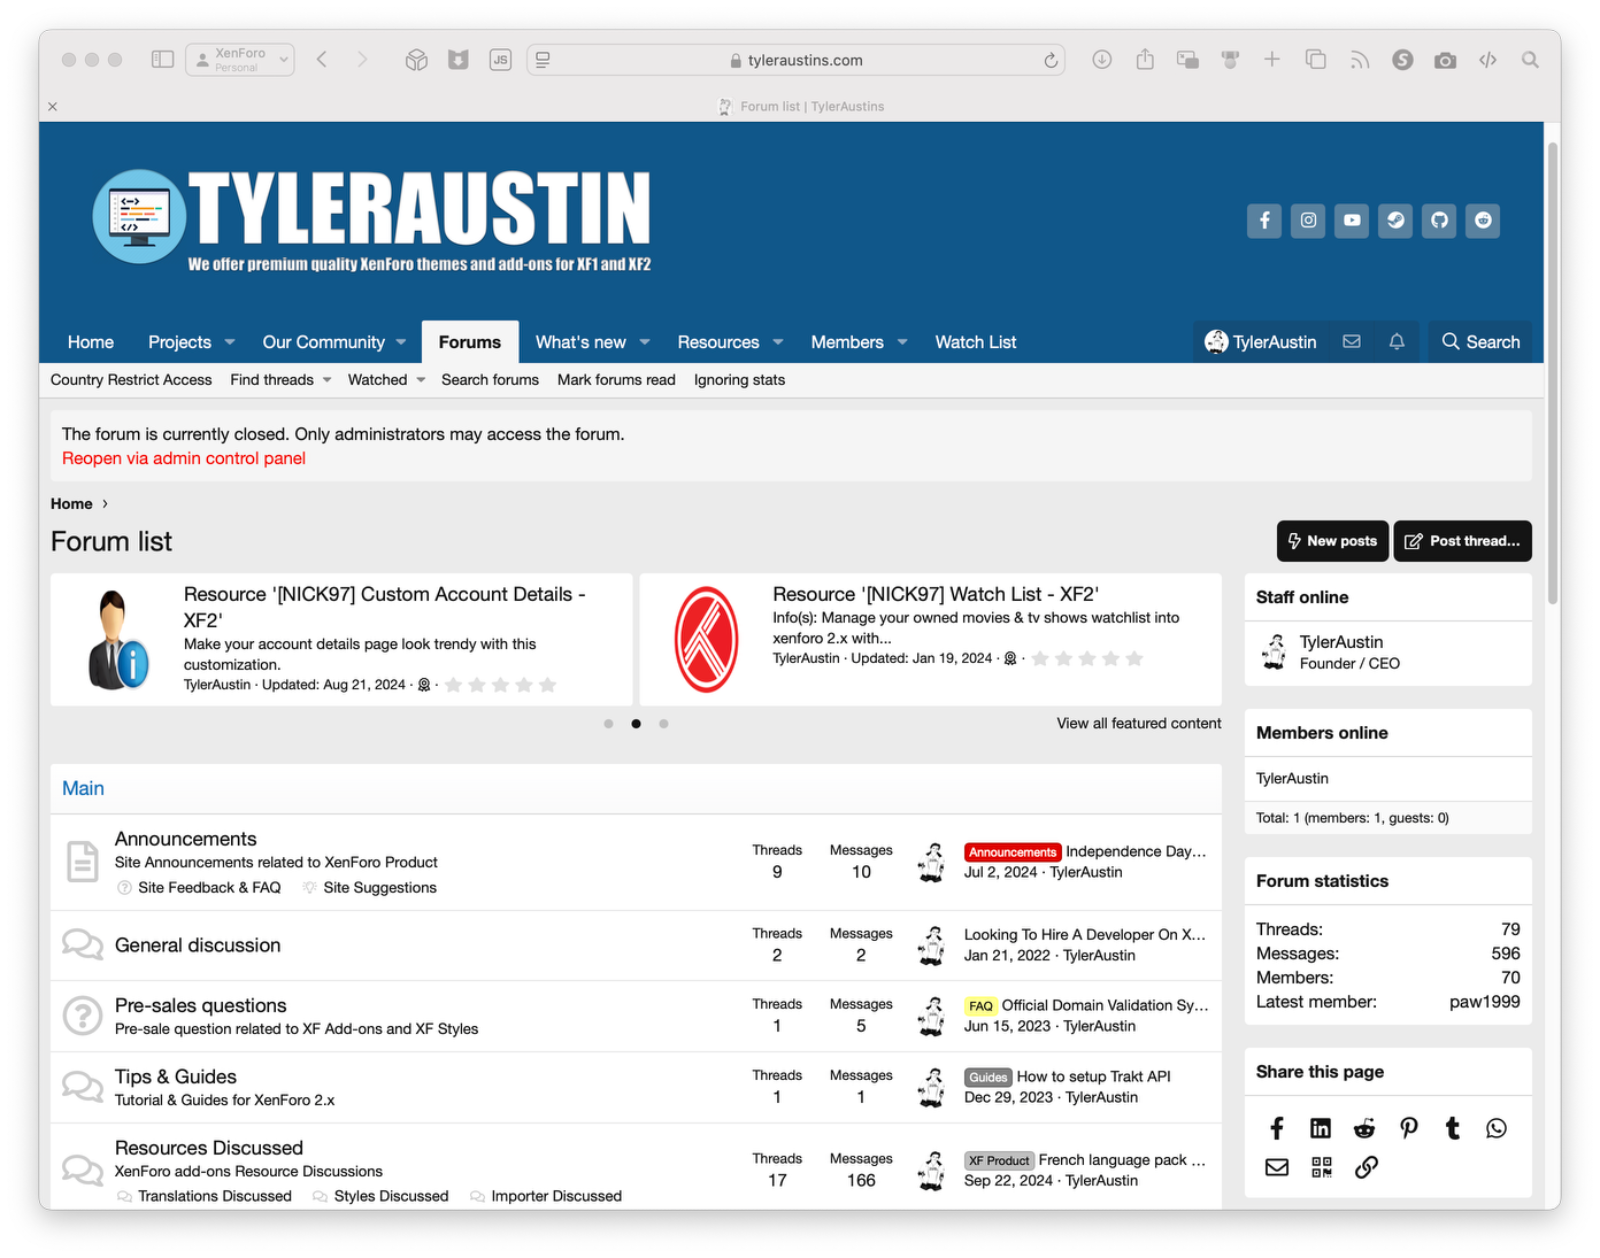Expand the Our Community dropdown arrow
1600x1258 pixels.
point(401,342)
